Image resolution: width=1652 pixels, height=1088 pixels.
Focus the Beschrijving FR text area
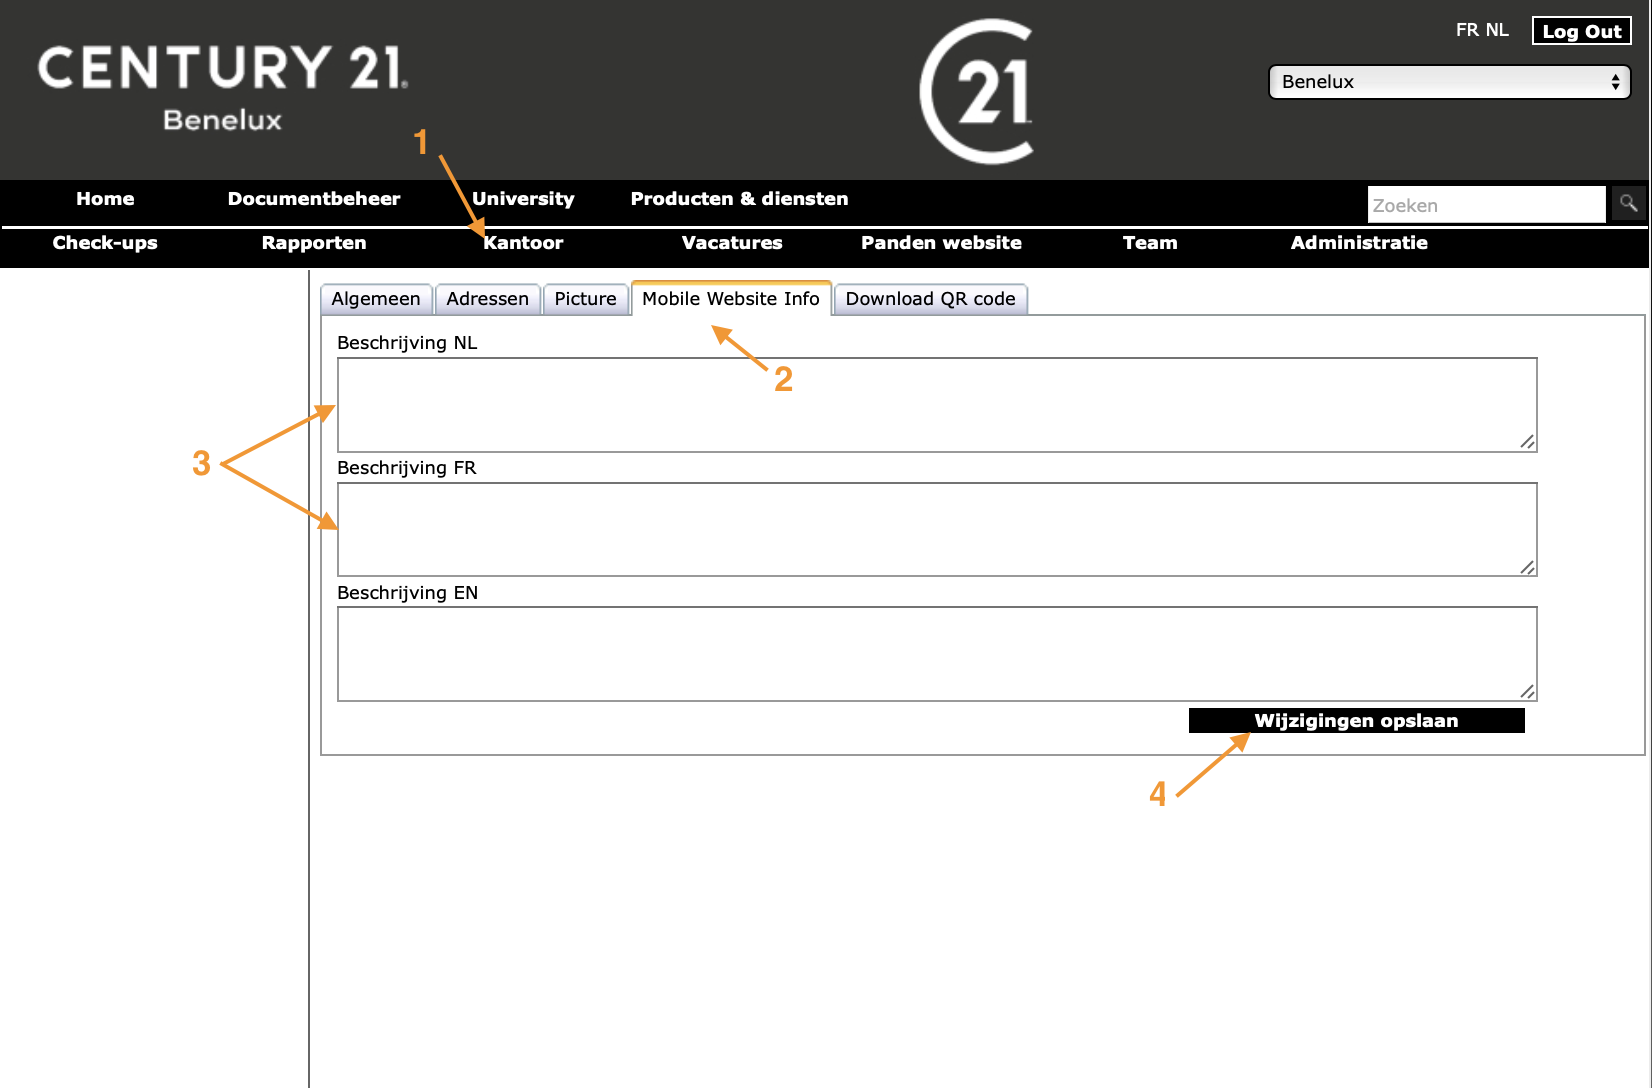pyautogui.click(x=936, y=530)
